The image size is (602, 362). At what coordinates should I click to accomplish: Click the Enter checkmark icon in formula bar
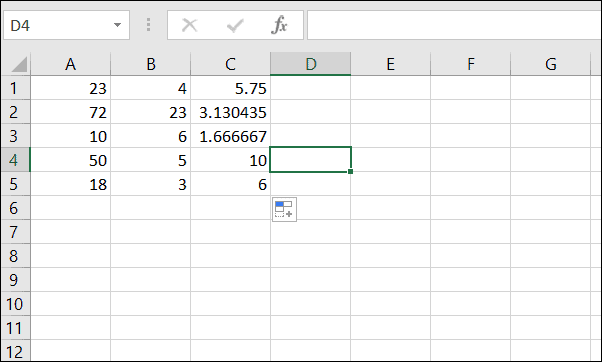click(x=235, y=25)
